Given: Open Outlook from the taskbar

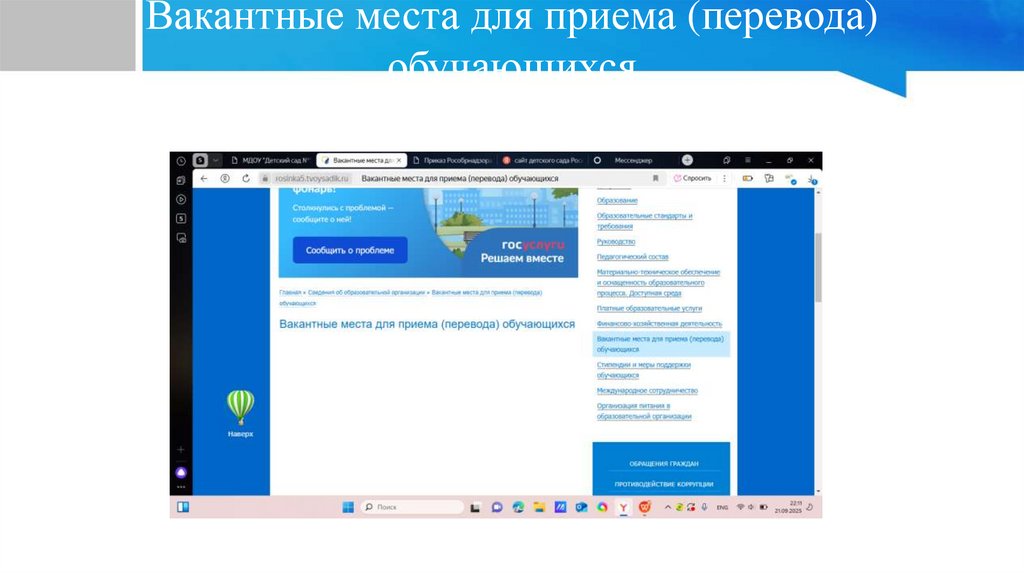Looking at the screenshot, I should tap(581, 507).
